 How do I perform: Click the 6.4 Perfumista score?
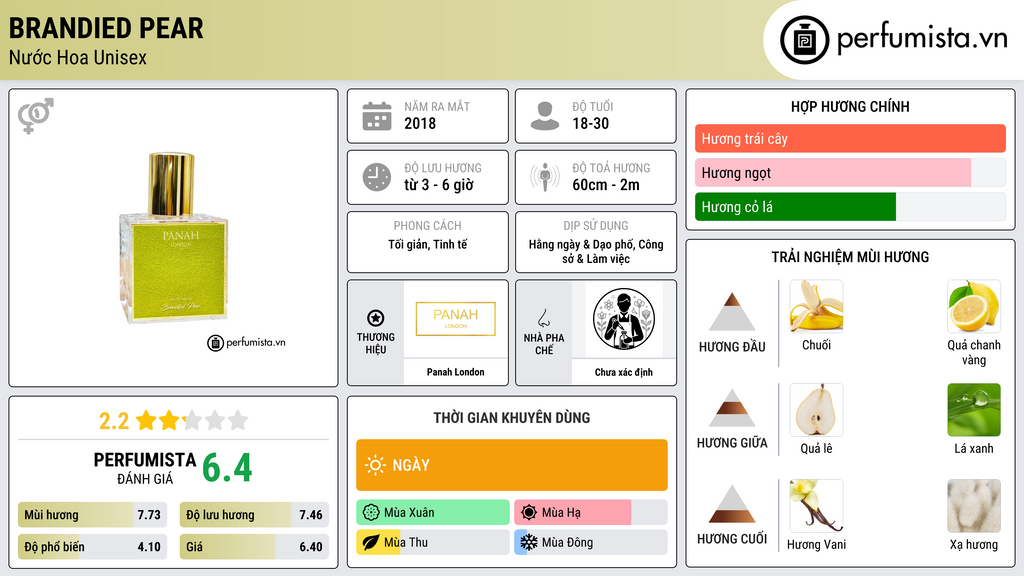click(227, 468)
